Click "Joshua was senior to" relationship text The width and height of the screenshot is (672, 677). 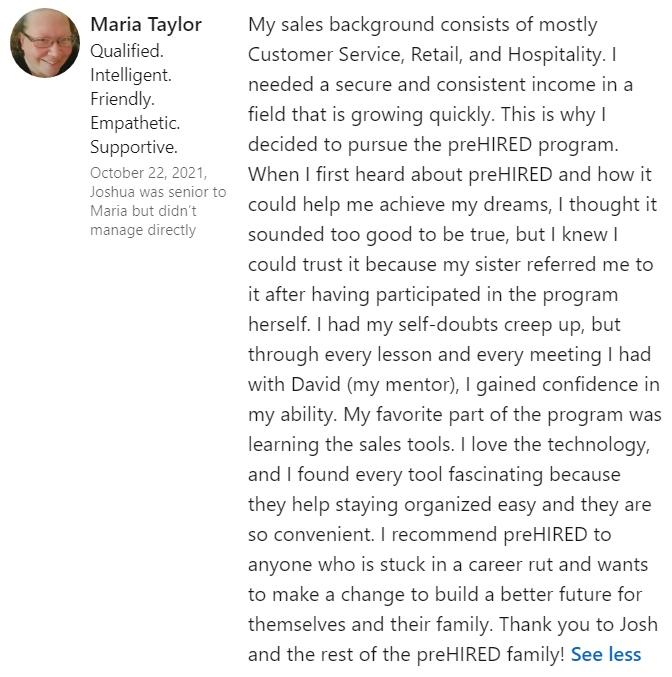click(x=157, y=192)
